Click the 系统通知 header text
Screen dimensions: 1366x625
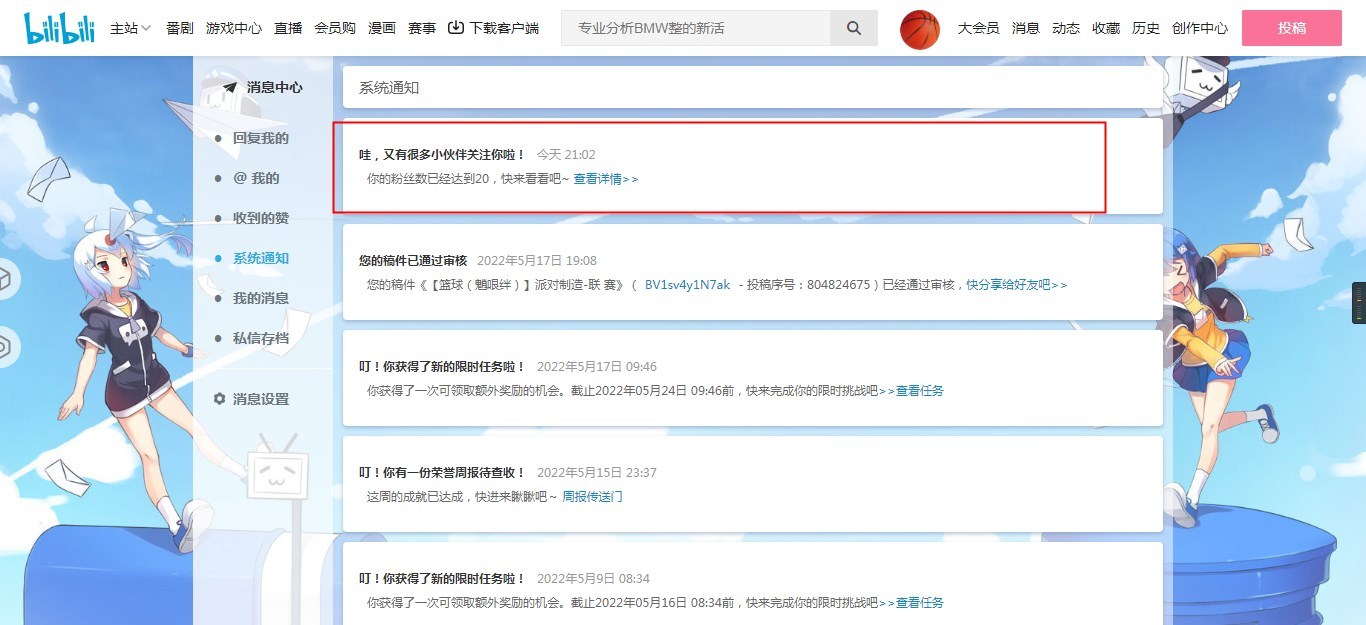(x=389, y=88)
